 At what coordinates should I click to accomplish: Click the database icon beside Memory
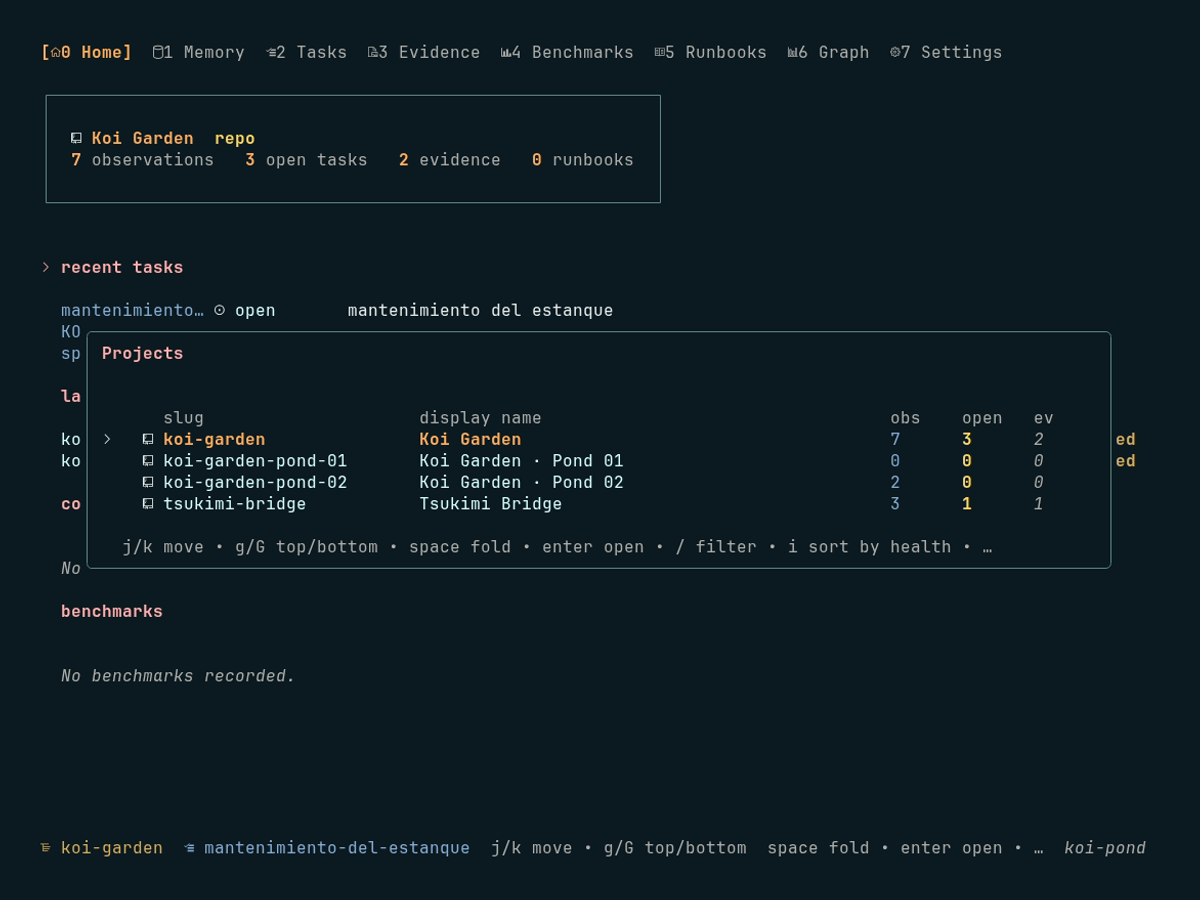point(158,52)
